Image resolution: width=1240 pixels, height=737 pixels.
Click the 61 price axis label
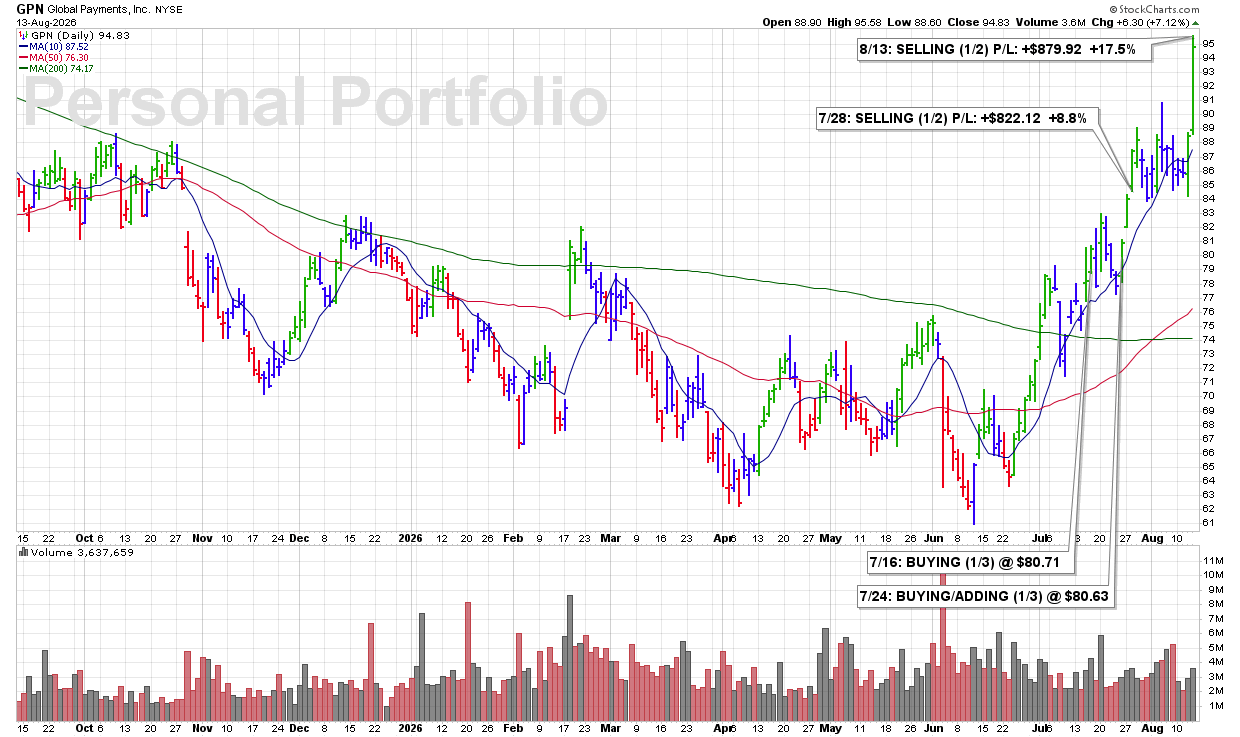point(1209,523)
